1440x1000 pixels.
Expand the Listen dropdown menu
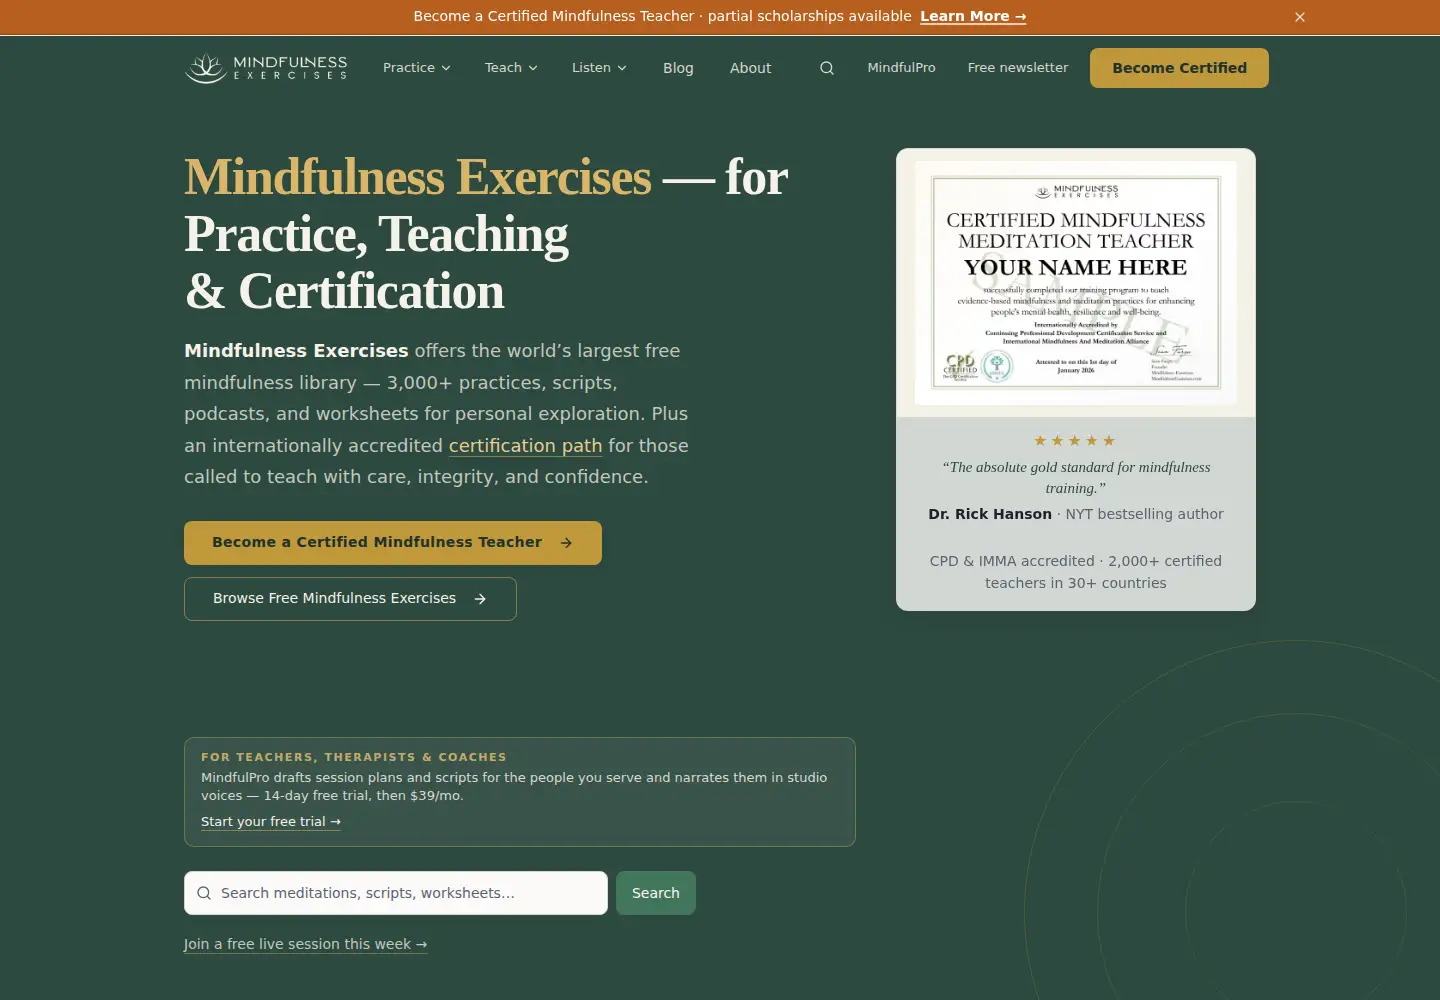click(x=599, y=68)
